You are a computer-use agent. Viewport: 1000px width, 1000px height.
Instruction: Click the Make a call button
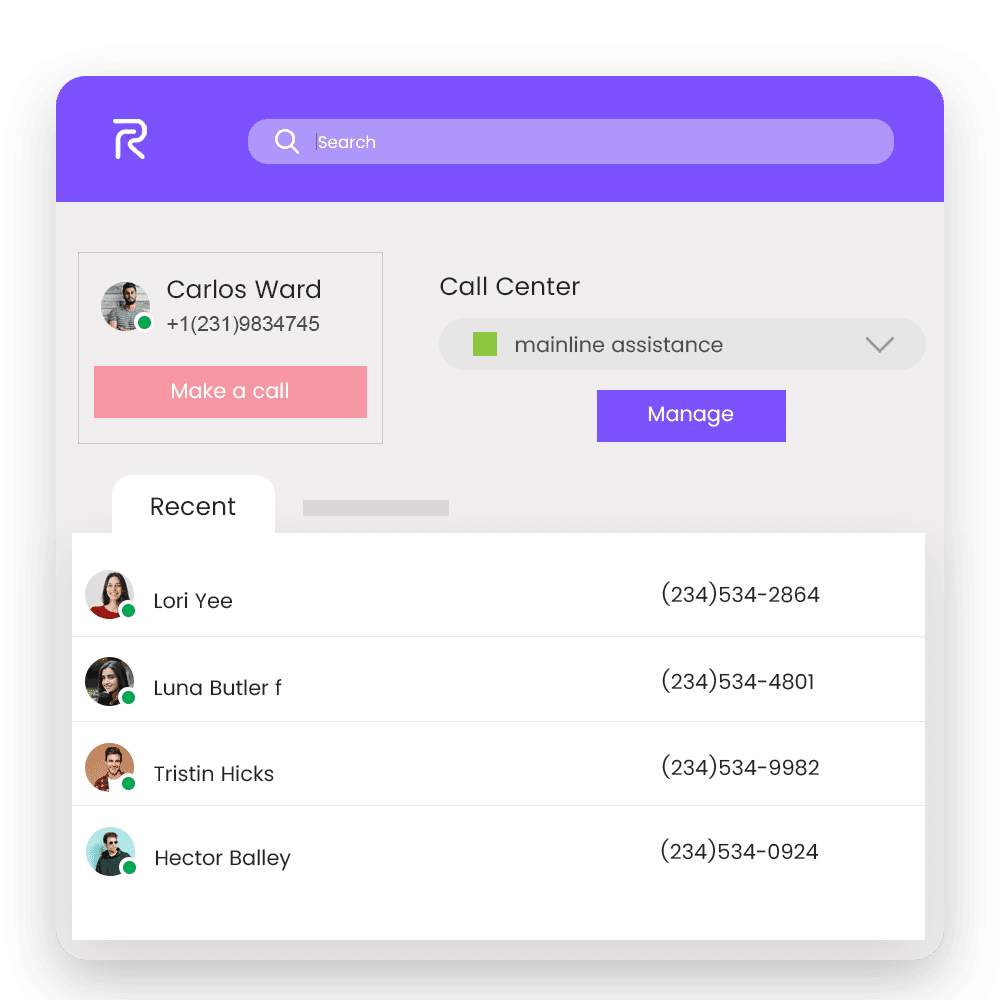coord(230,392)
